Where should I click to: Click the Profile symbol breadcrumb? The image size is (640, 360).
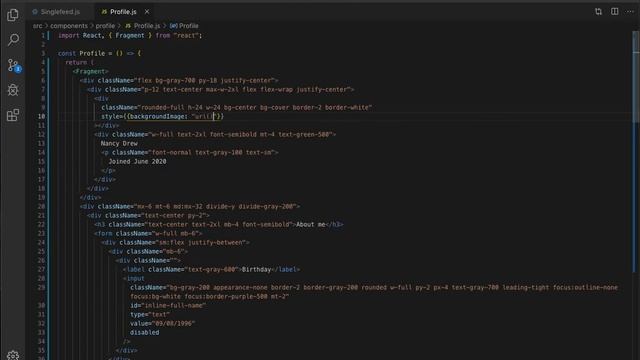184,26
